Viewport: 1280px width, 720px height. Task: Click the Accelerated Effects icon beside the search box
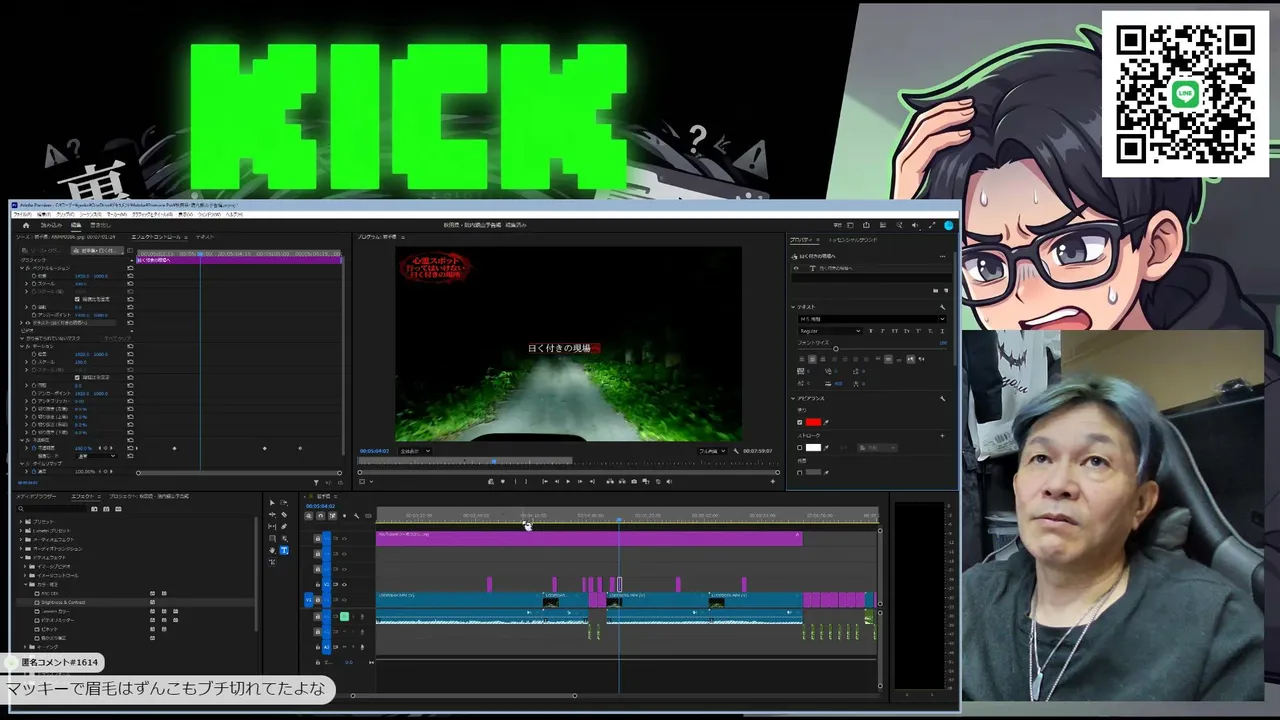pos(94,509)
